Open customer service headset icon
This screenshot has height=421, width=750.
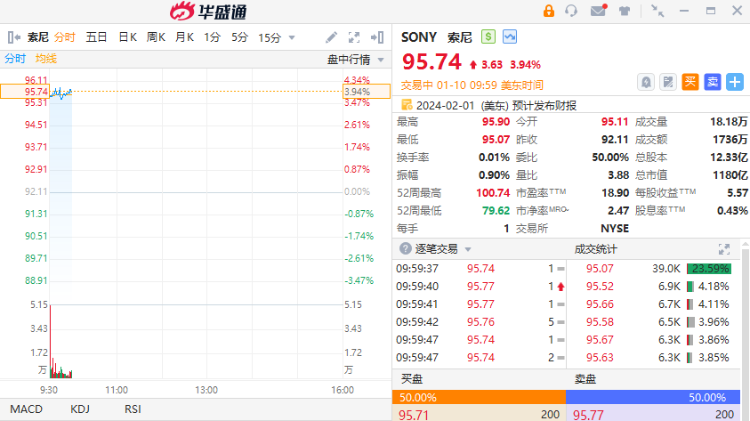(x=572, y=11)
